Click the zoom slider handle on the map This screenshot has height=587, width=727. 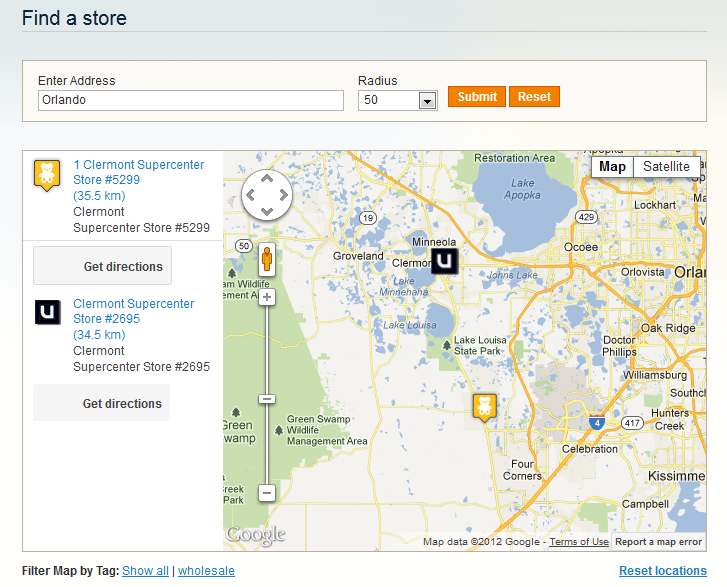pyautogui.click(x=267, y=399)
